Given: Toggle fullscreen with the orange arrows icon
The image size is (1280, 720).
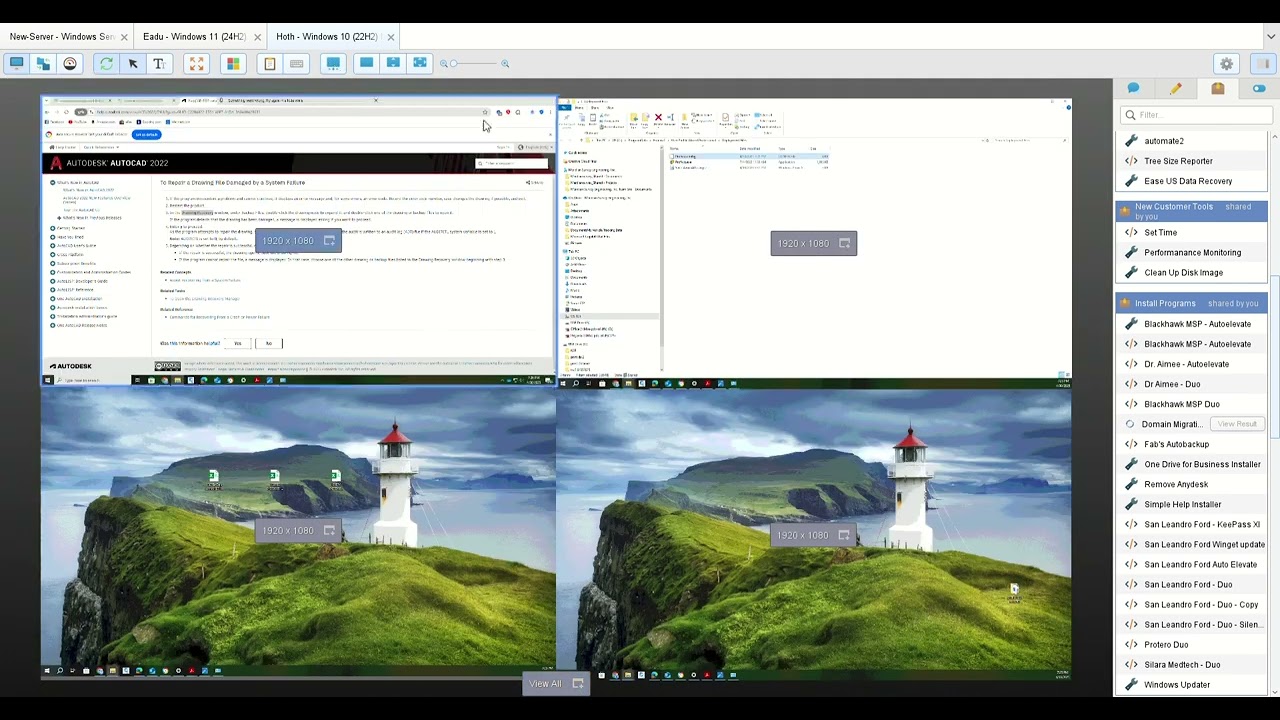Looking at the screenshot, I should [196, 63].
